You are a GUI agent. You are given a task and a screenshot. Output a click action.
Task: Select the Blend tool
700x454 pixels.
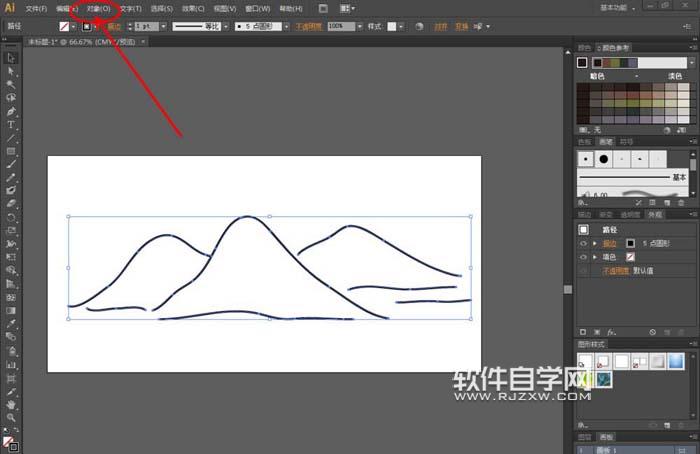click(11, 337)
